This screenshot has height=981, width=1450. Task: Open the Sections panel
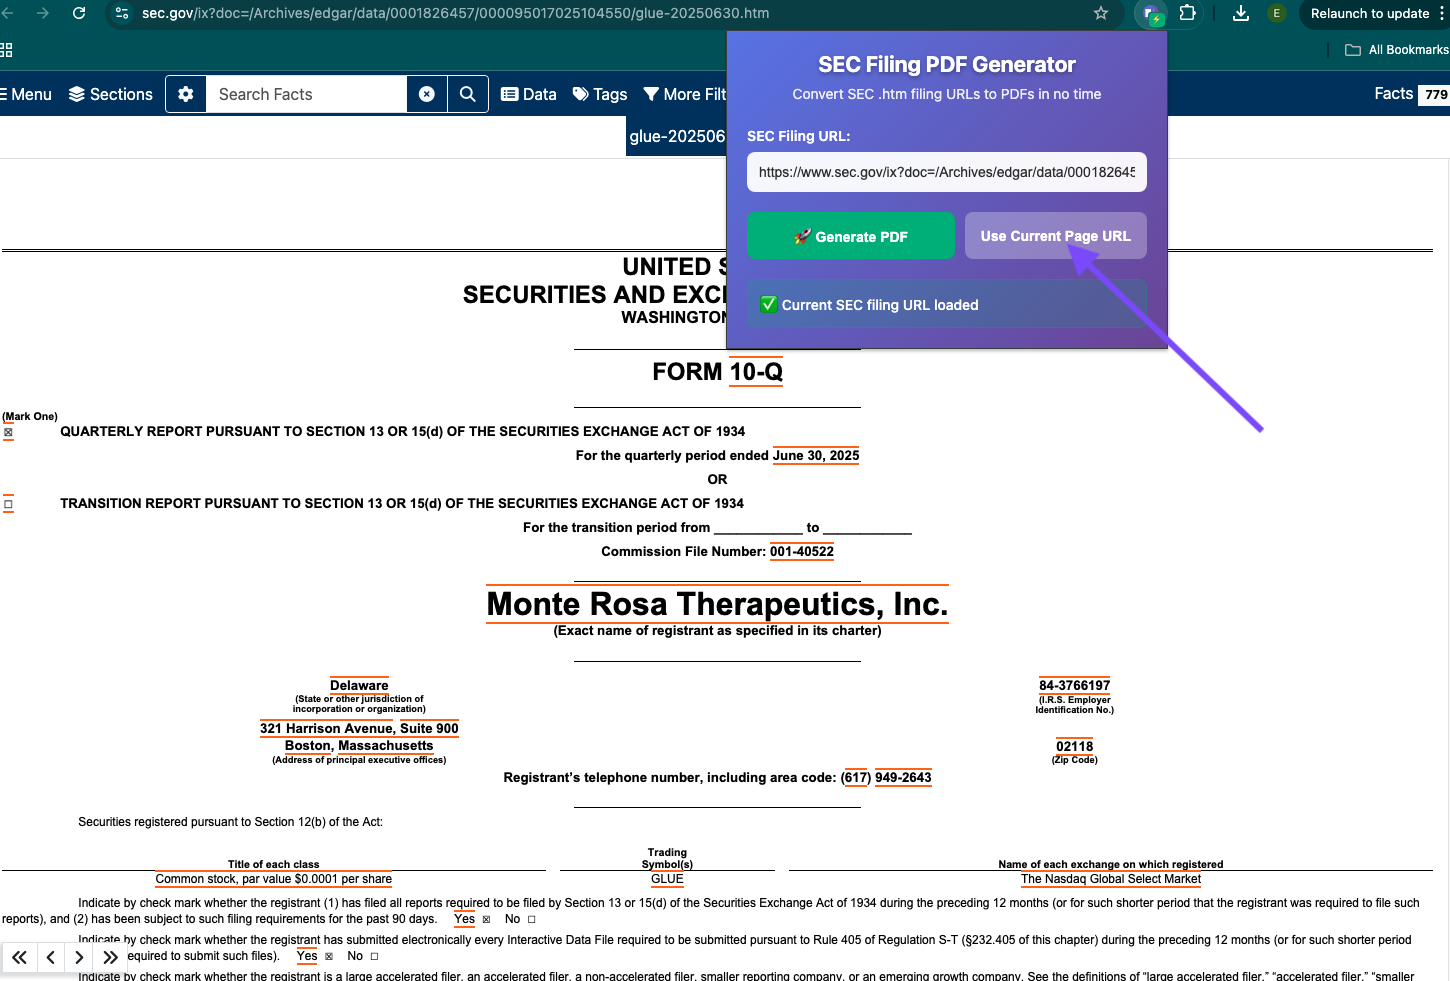(111, 94)
